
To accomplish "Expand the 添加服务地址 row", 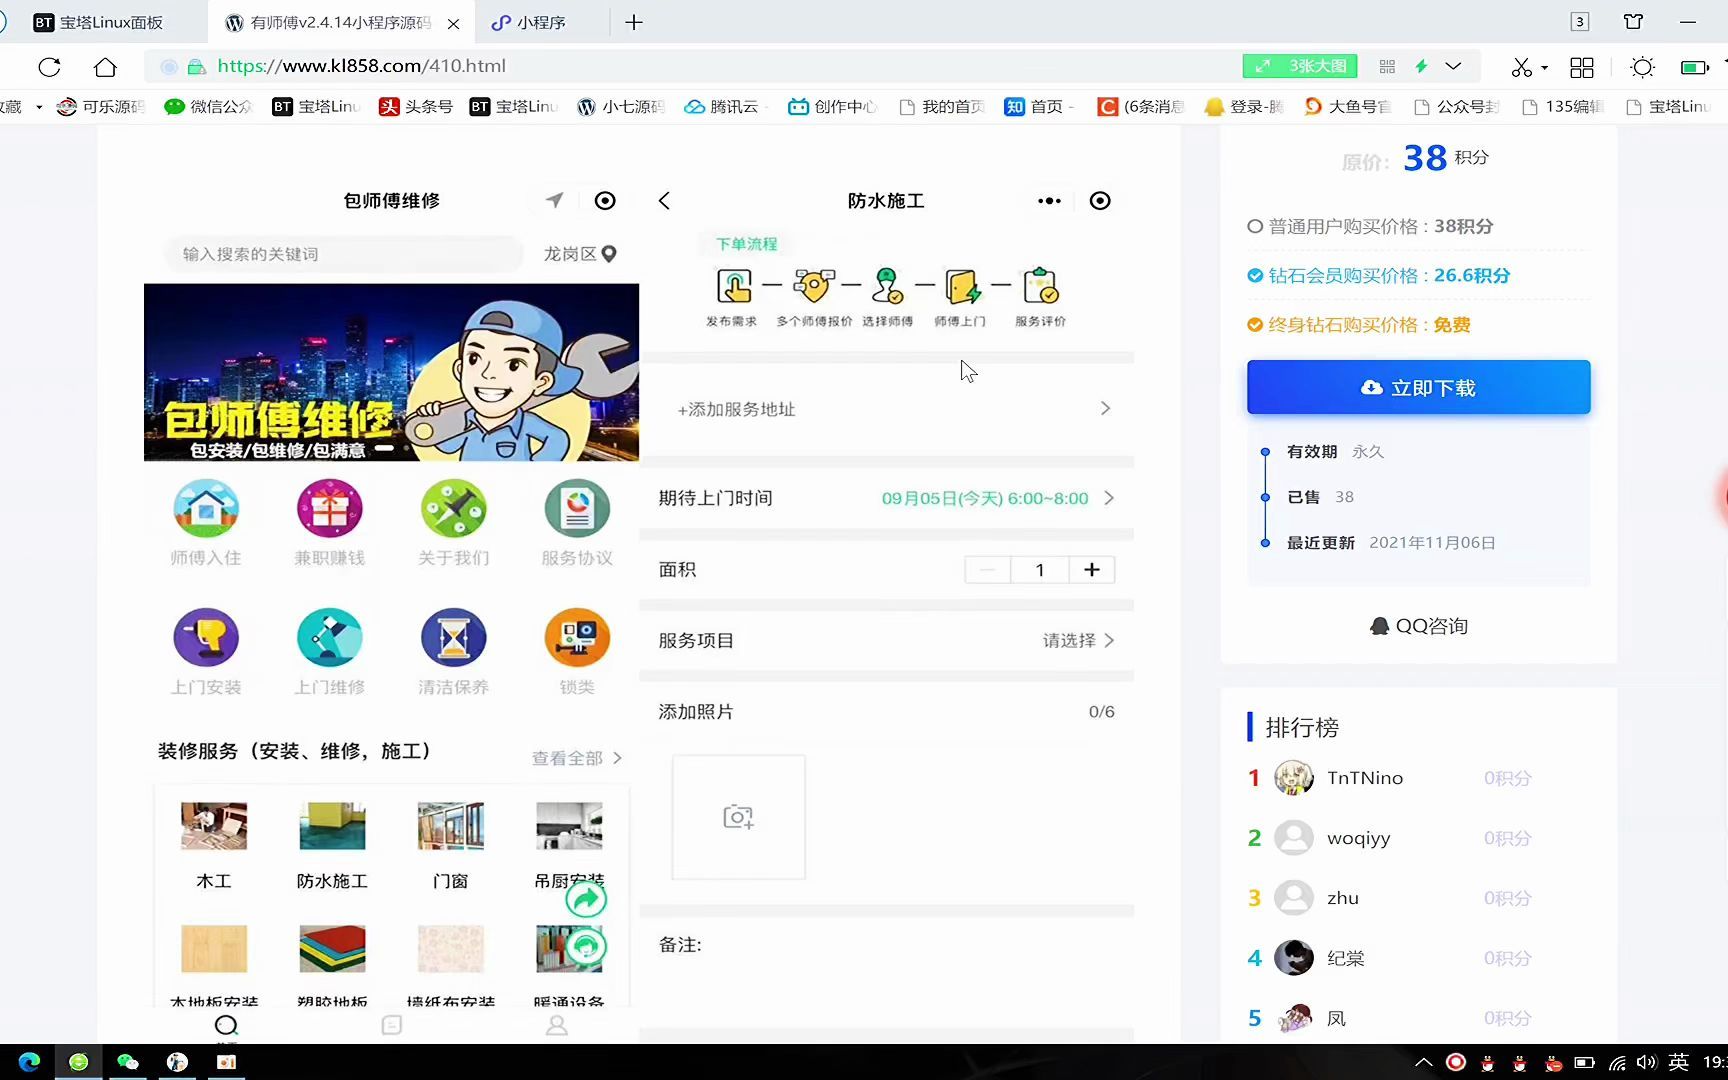I will 886,409.
